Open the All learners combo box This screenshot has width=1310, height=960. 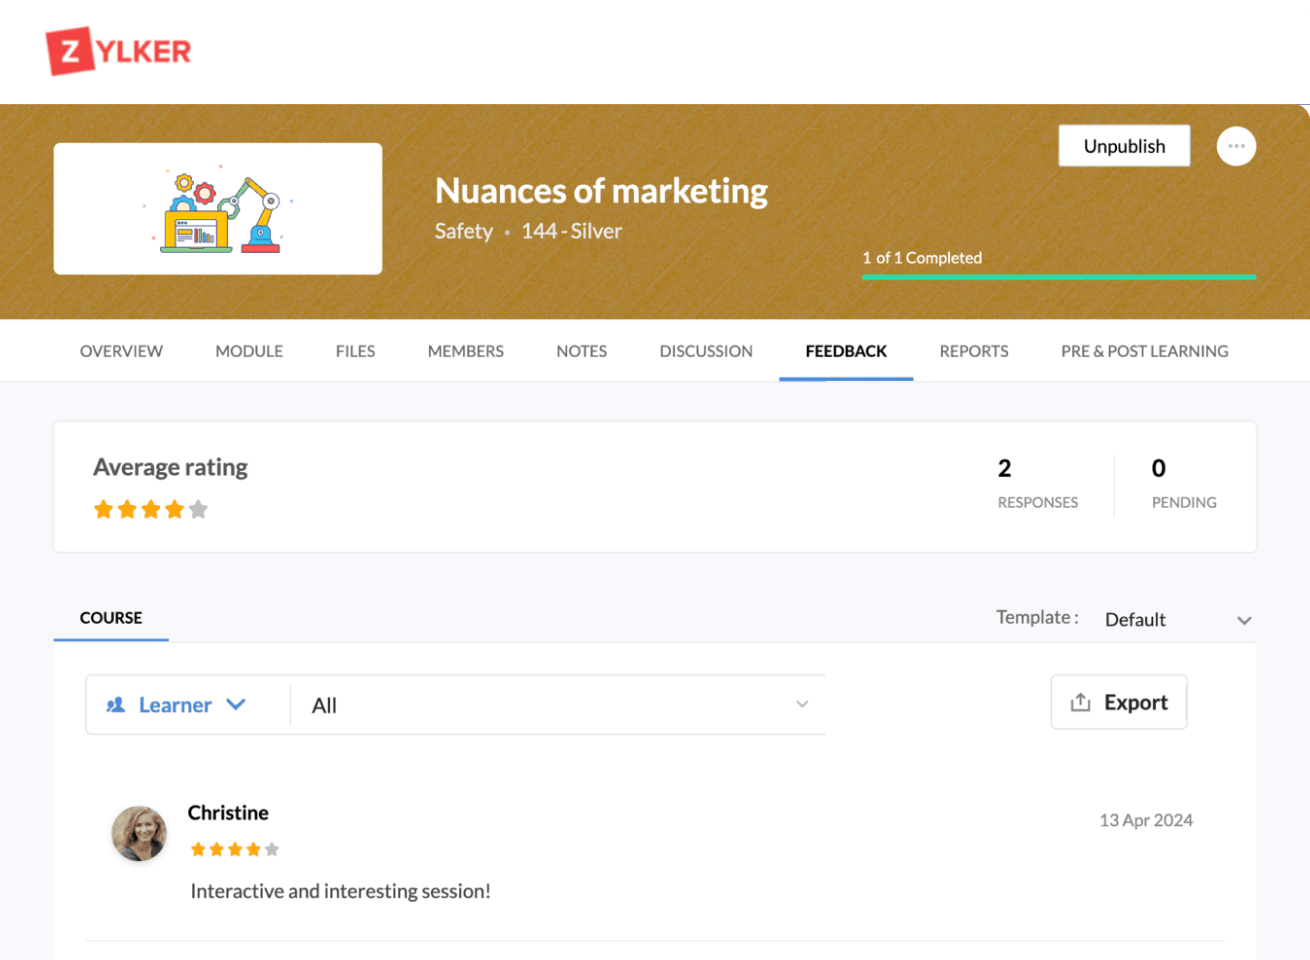[x=558, y=705]
